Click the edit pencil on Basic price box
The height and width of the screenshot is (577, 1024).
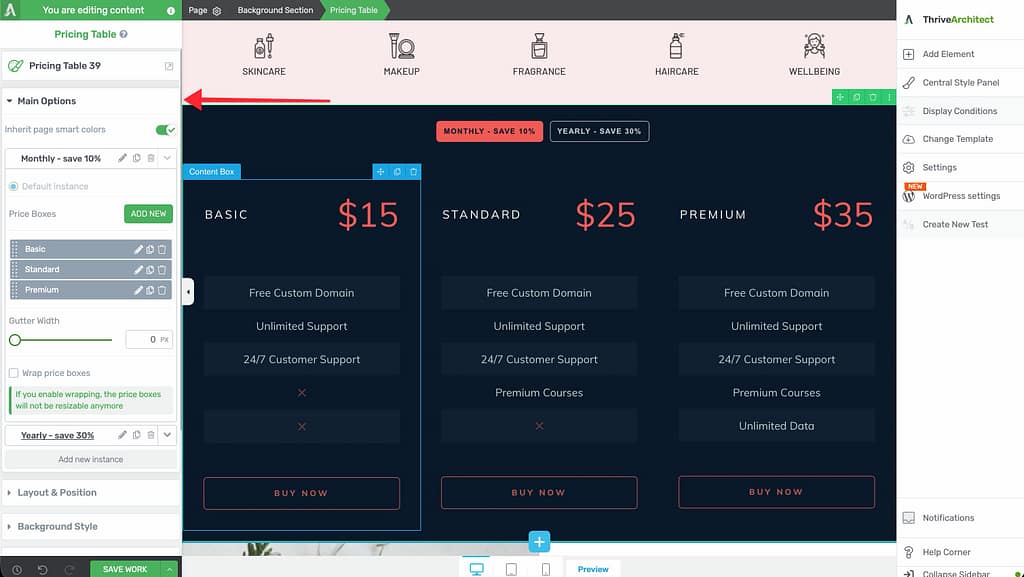click(139, 249)
